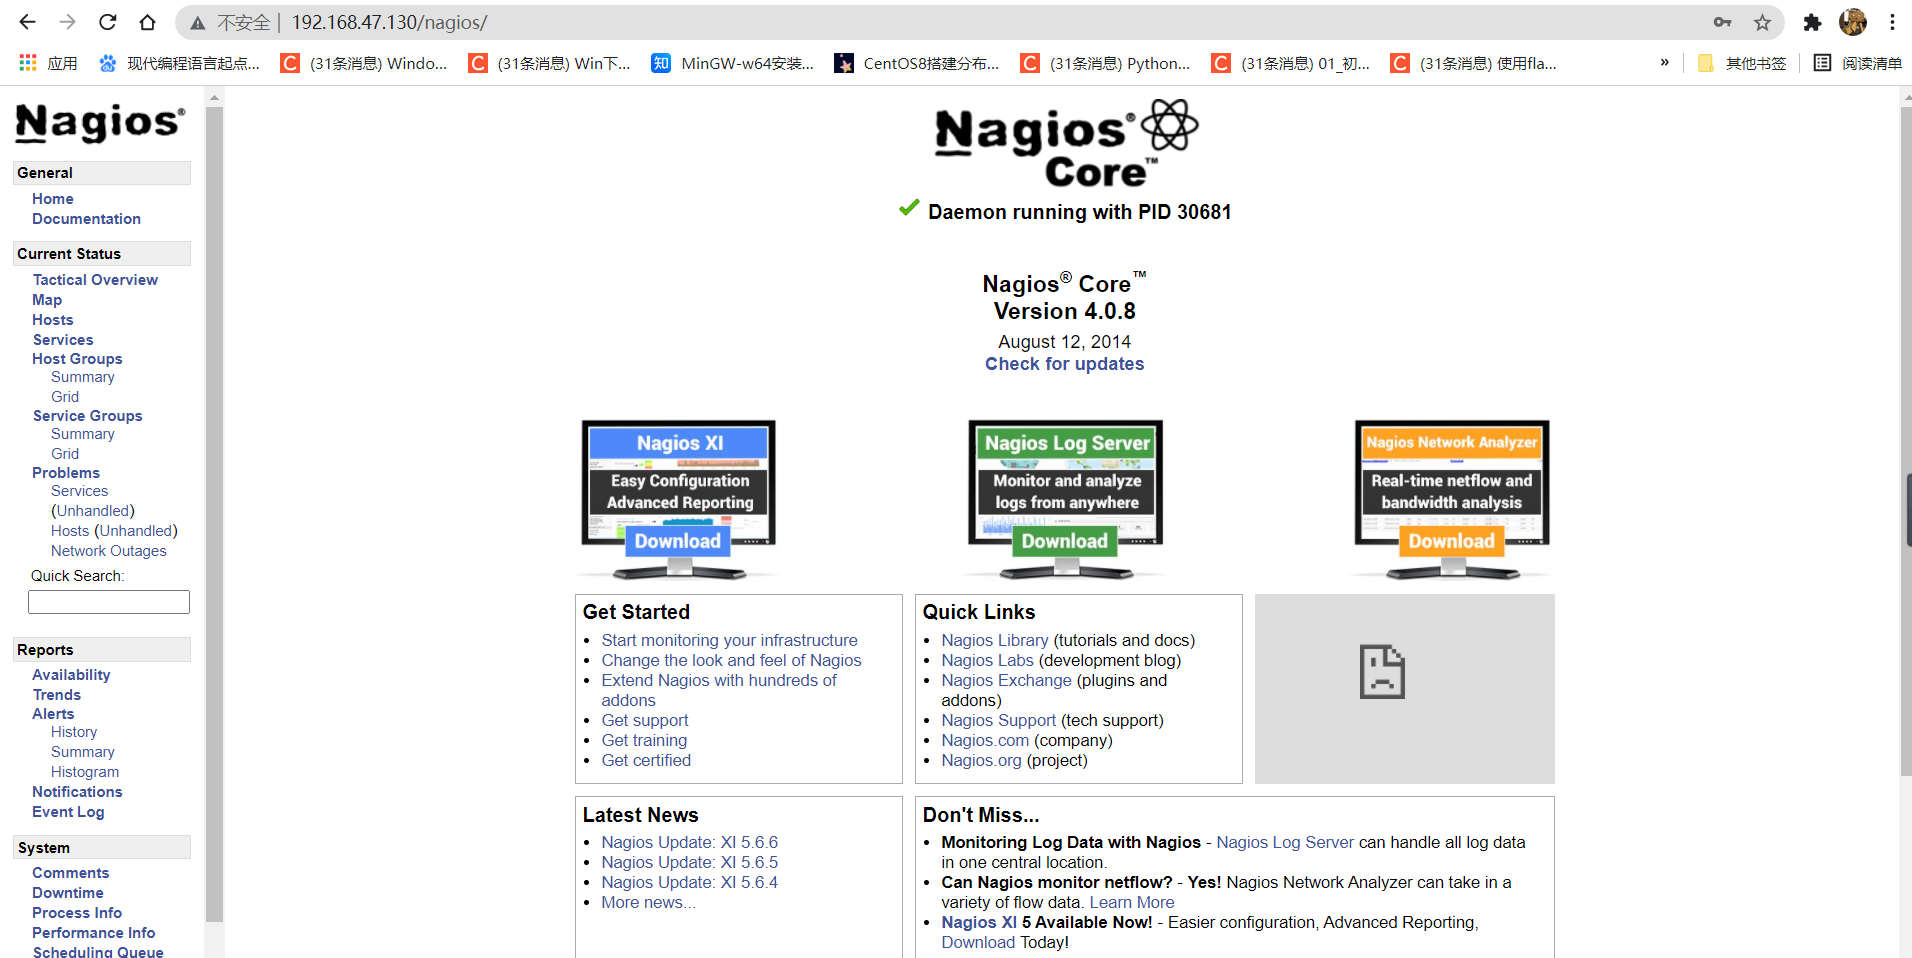Download Nagios Network Analyzer

[x=1452, y=541]
